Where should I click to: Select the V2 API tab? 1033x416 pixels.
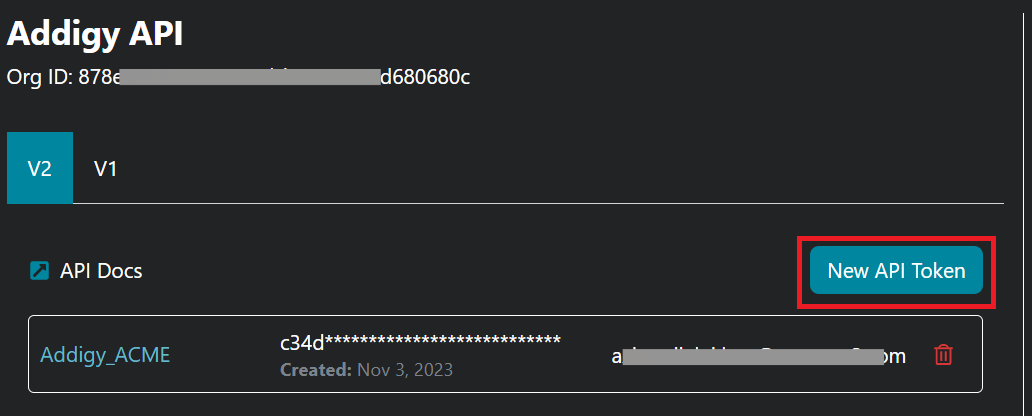(x=40, y=168)
